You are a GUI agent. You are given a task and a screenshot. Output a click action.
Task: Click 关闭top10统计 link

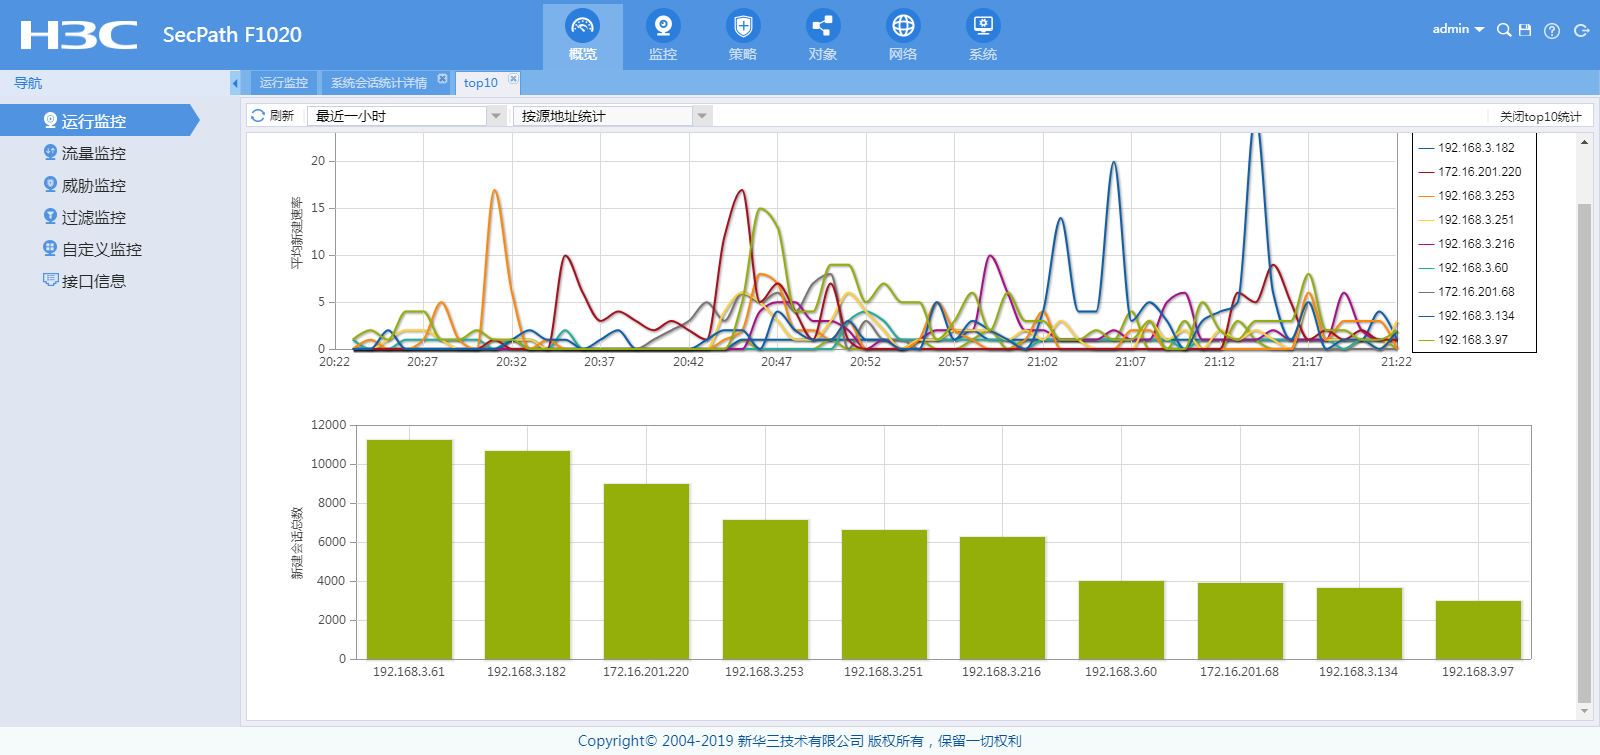click(x=1540, y=117)
